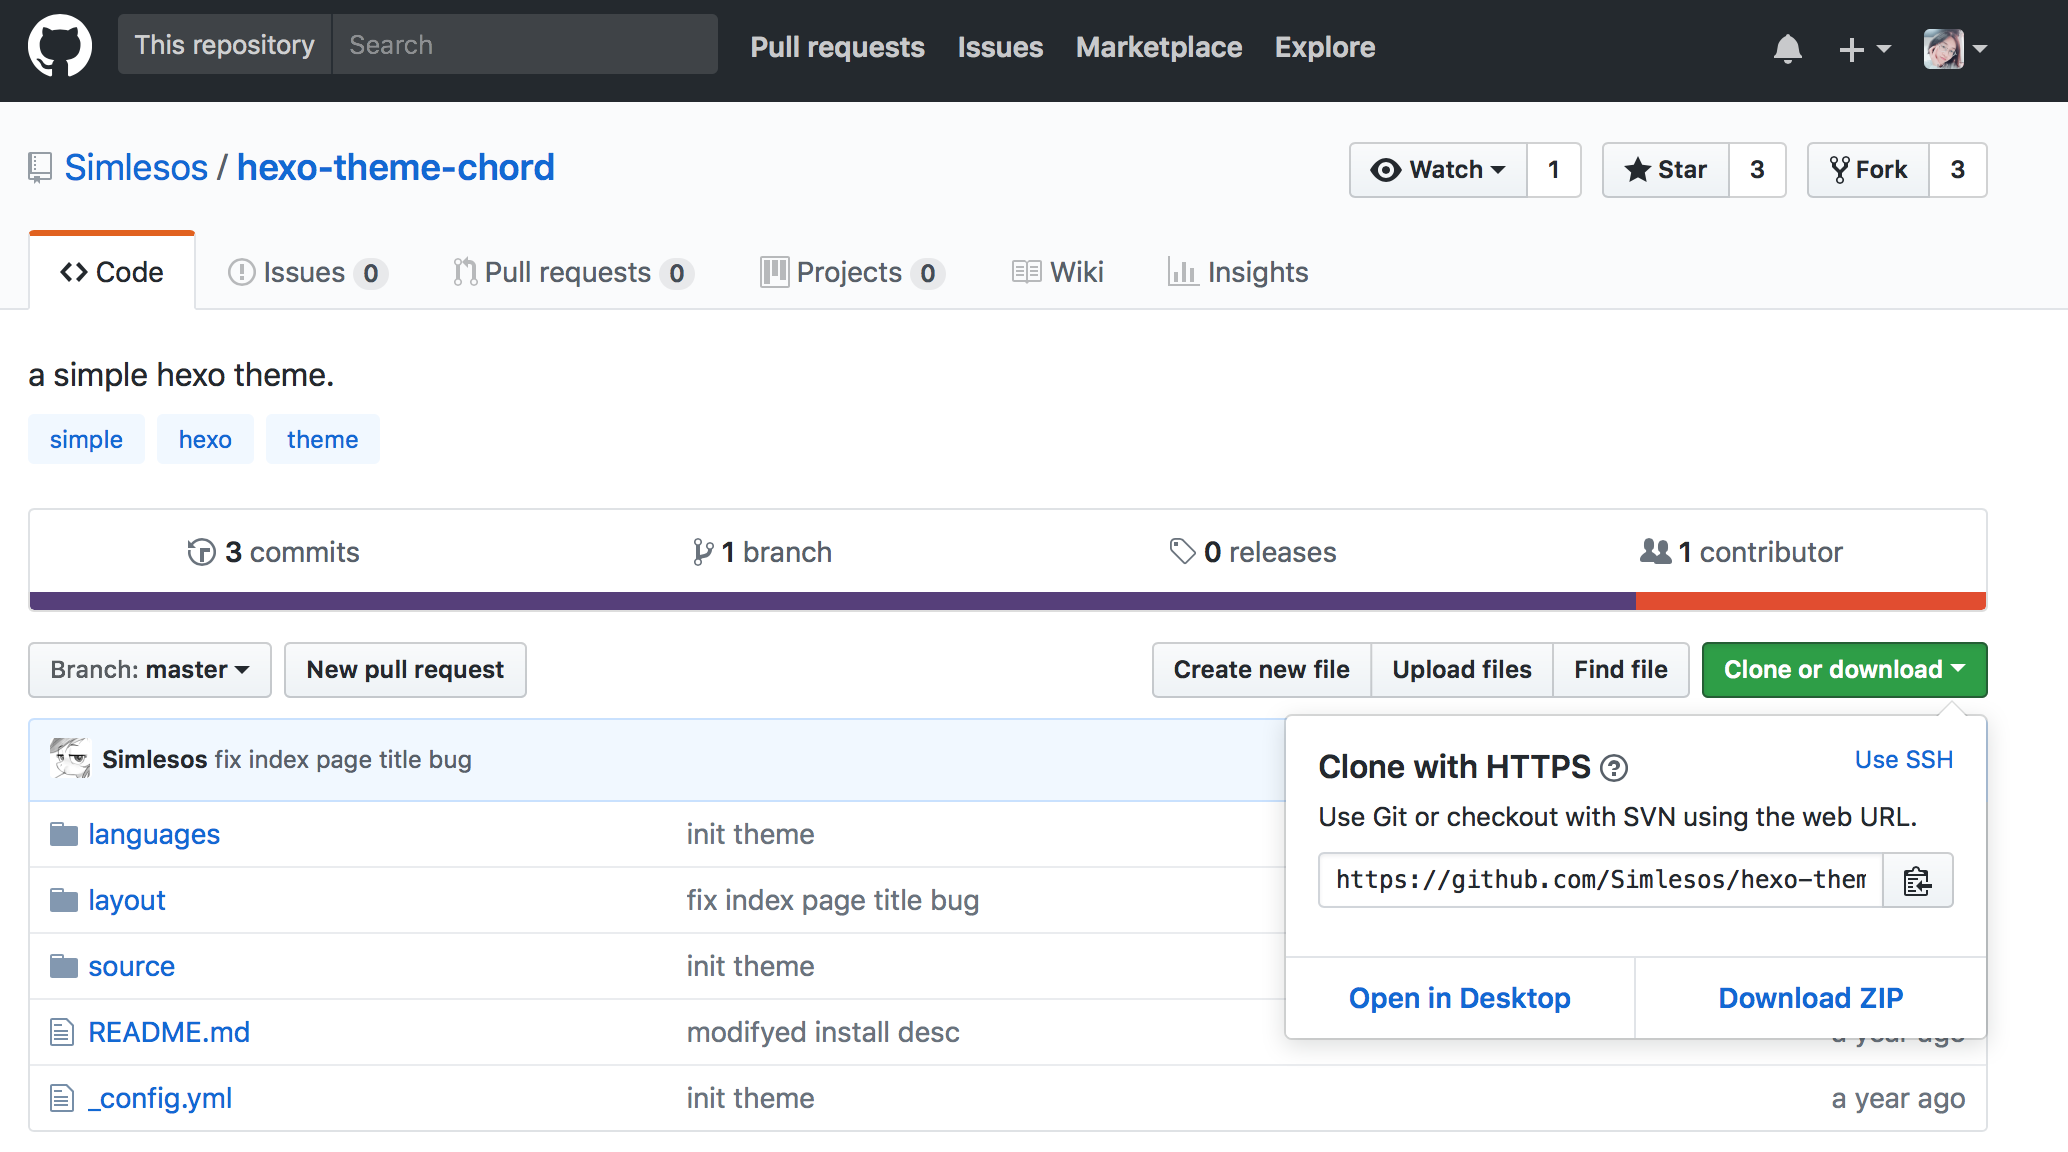Viewport: 2068px width, 1152px height.
Task: Open the README.md file link
Action: click(x=169, y=1032)
